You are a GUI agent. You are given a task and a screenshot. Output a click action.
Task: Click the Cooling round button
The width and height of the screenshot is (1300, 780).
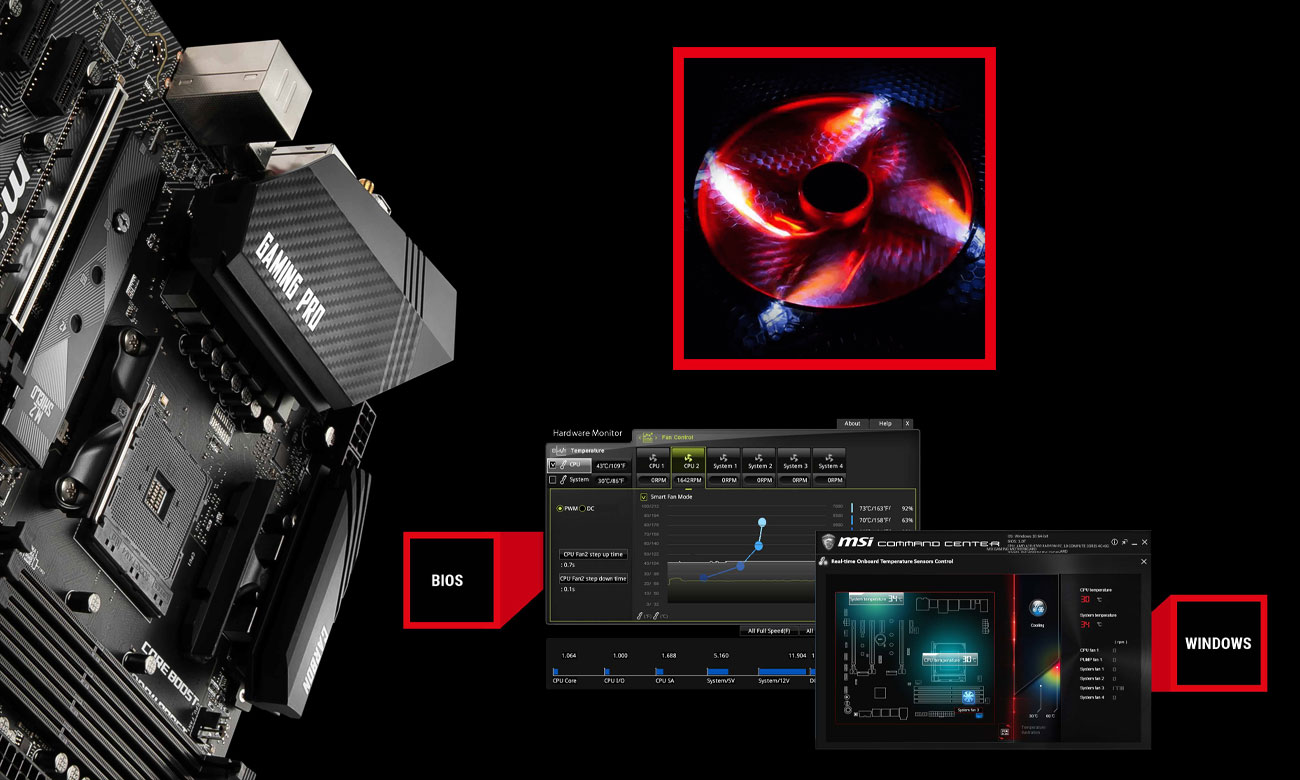coord(1038,608)
